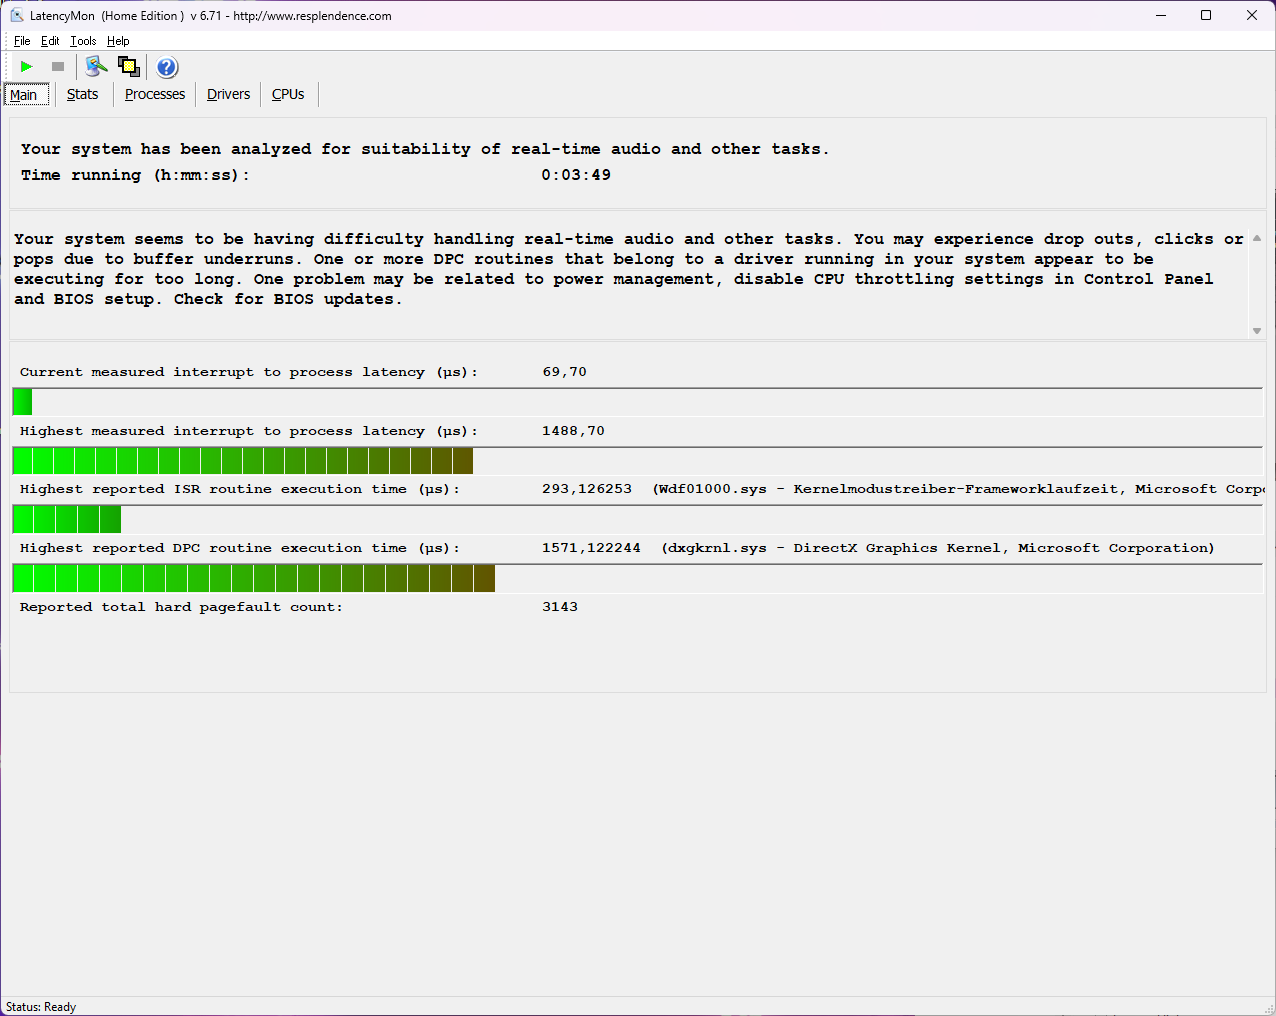The width and height of the screenshot is (1276, 1016).
Task: Switch to the Stats tab
Action: point(82,94)
